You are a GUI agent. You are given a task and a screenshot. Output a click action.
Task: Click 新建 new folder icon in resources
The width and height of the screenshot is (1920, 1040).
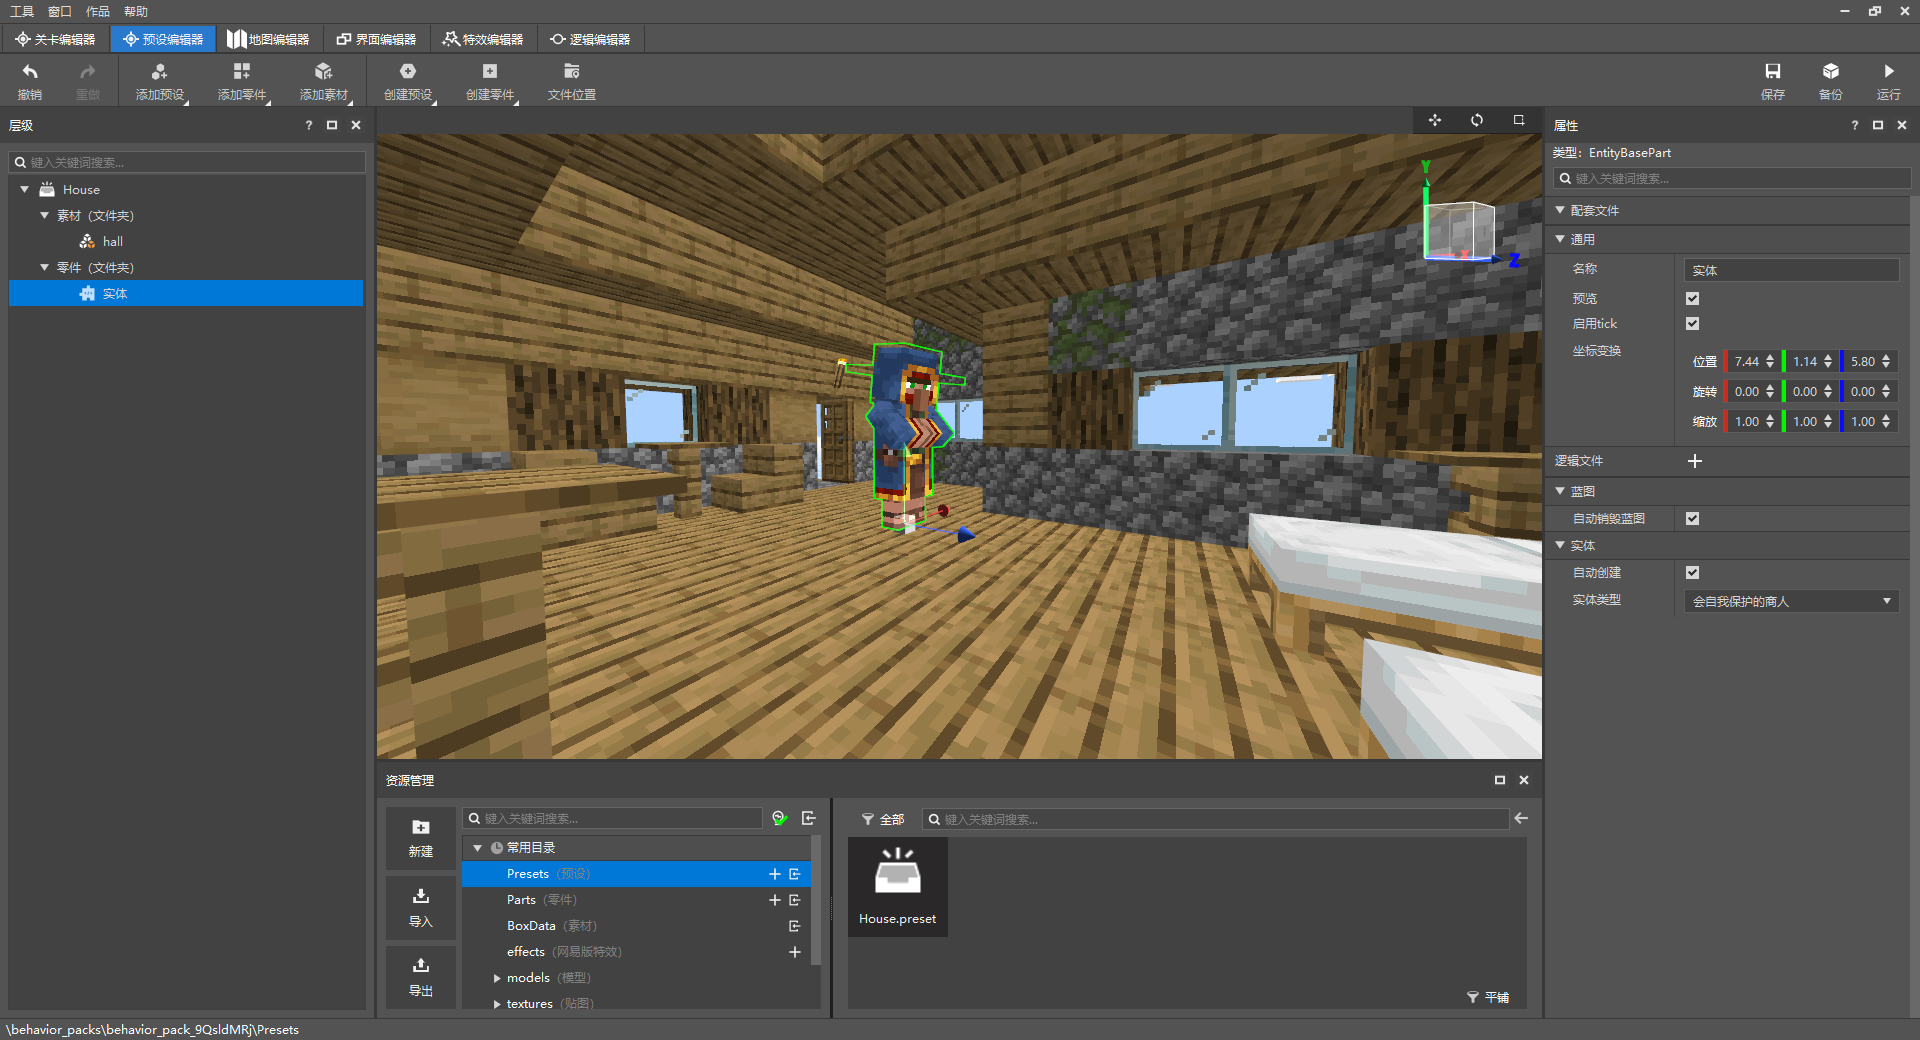coord(421,828)
